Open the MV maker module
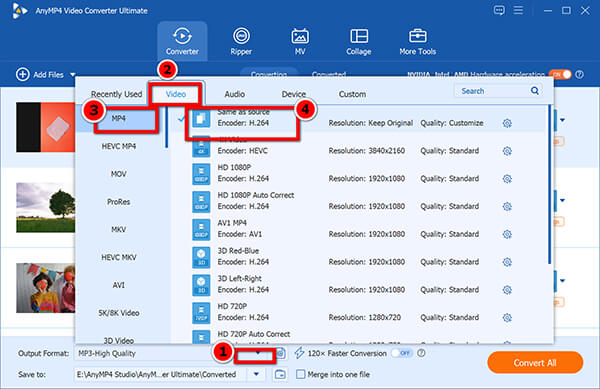 pos(300,41)
